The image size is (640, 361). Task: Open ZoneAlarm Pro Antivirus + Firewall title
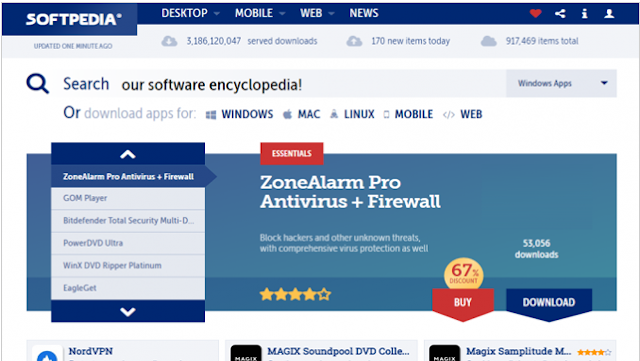click(350, 192)
